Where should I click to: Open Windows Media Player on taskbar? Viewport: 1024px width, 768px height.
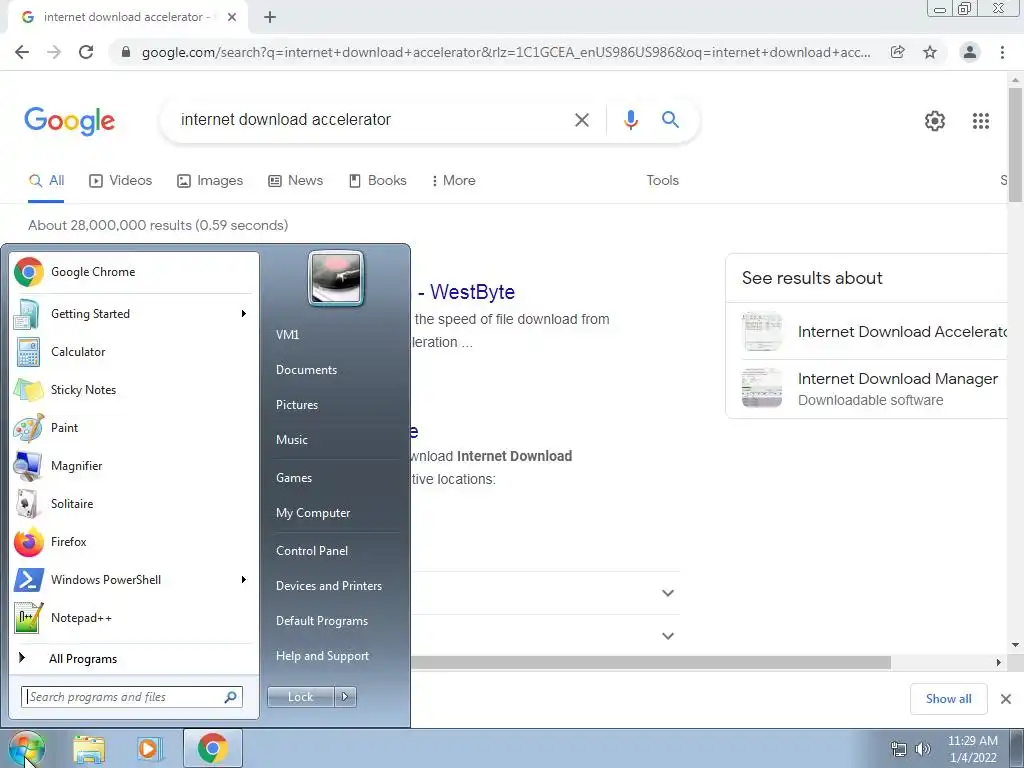[x=150, y=748]
